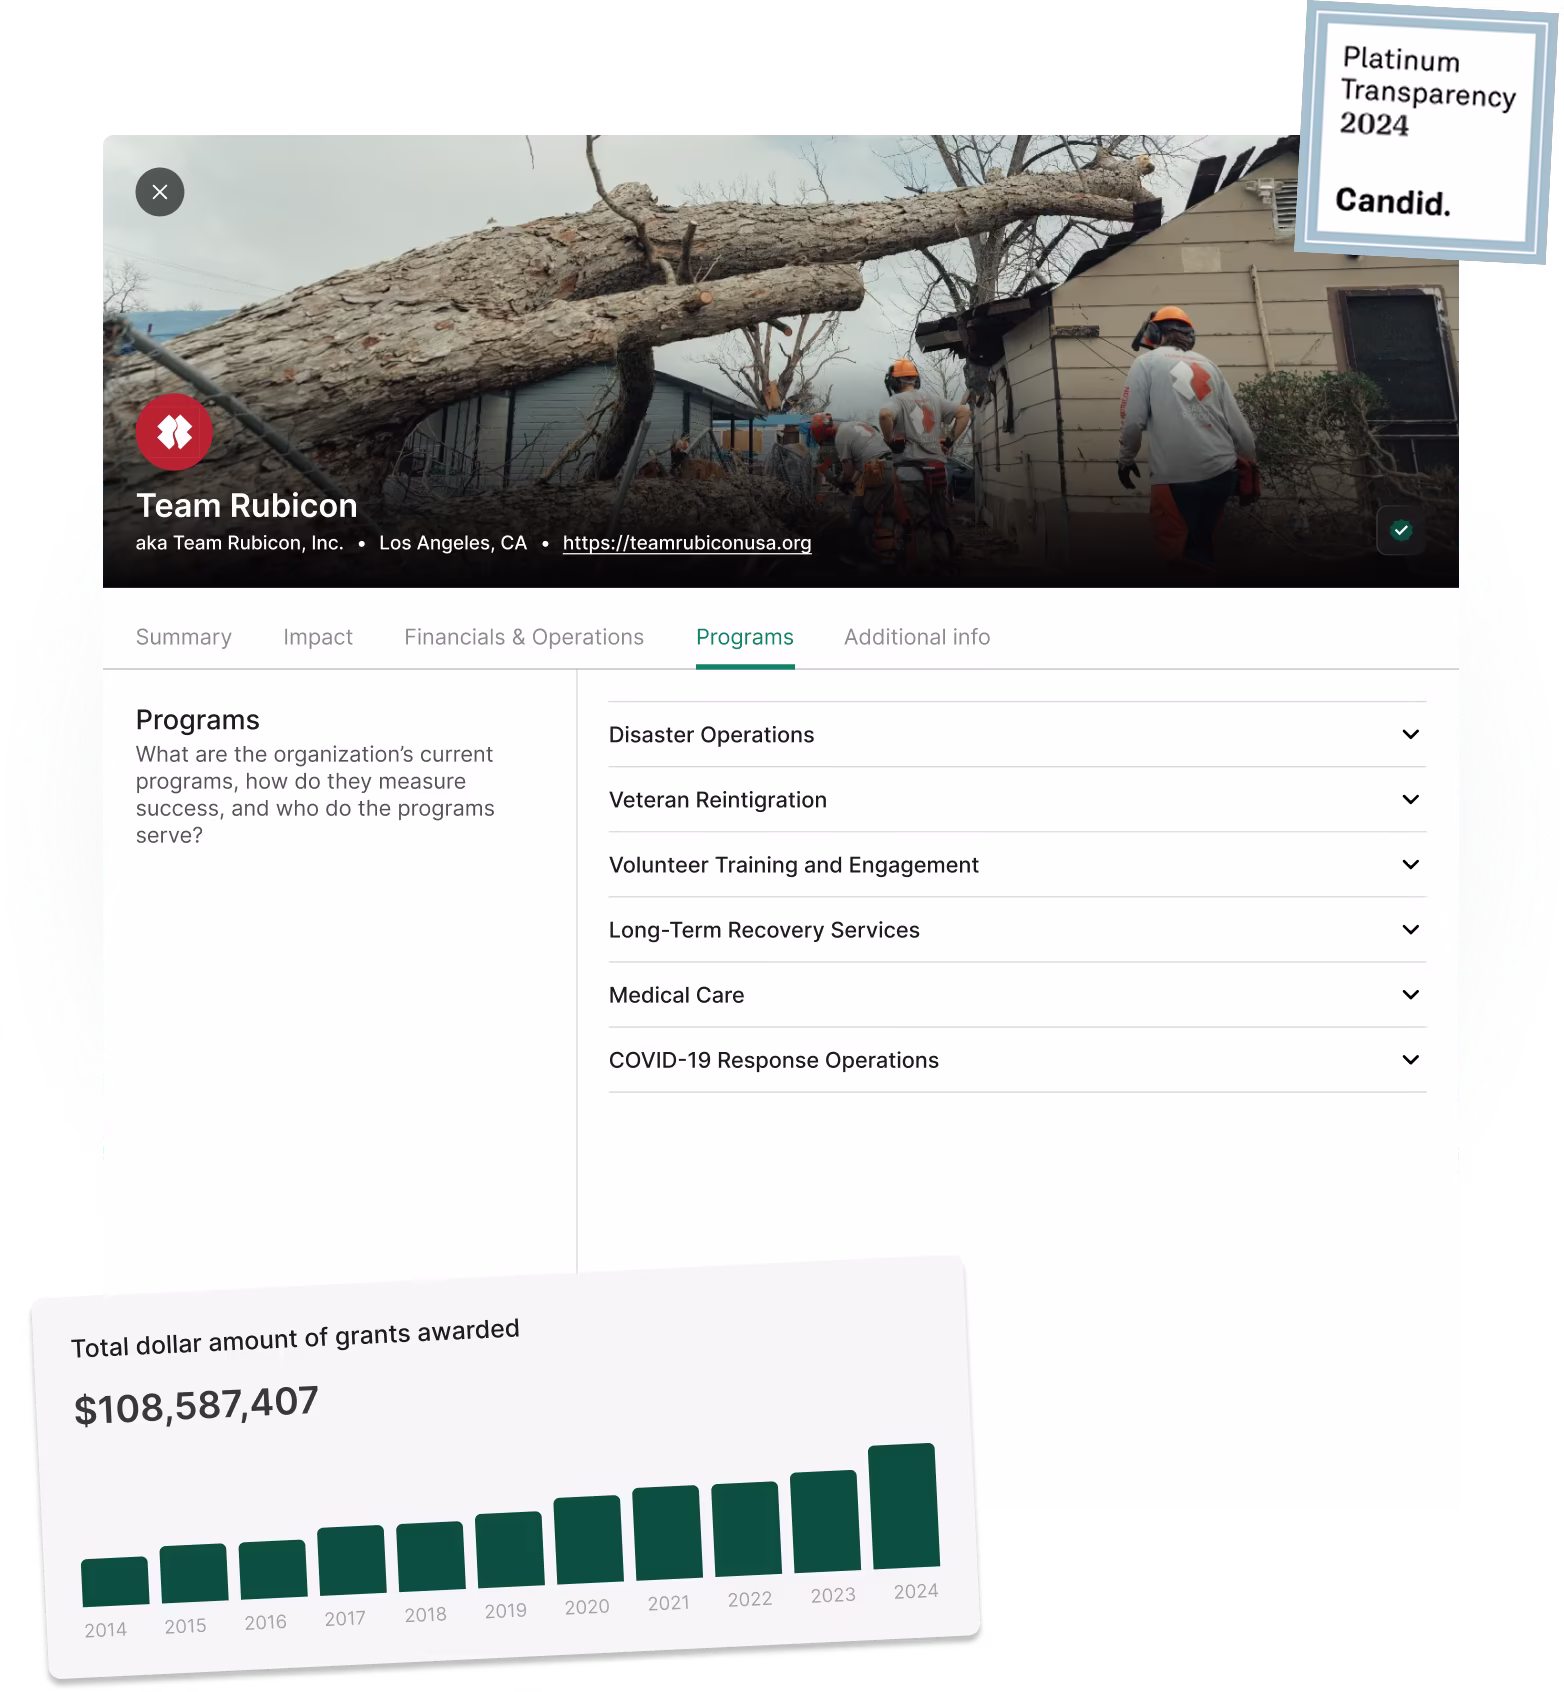Image resolution: width=1564 pixels, height=1692 pixels.
Task: Click the red Team Rubicon logo icon
Action: (x=174, y=432)
